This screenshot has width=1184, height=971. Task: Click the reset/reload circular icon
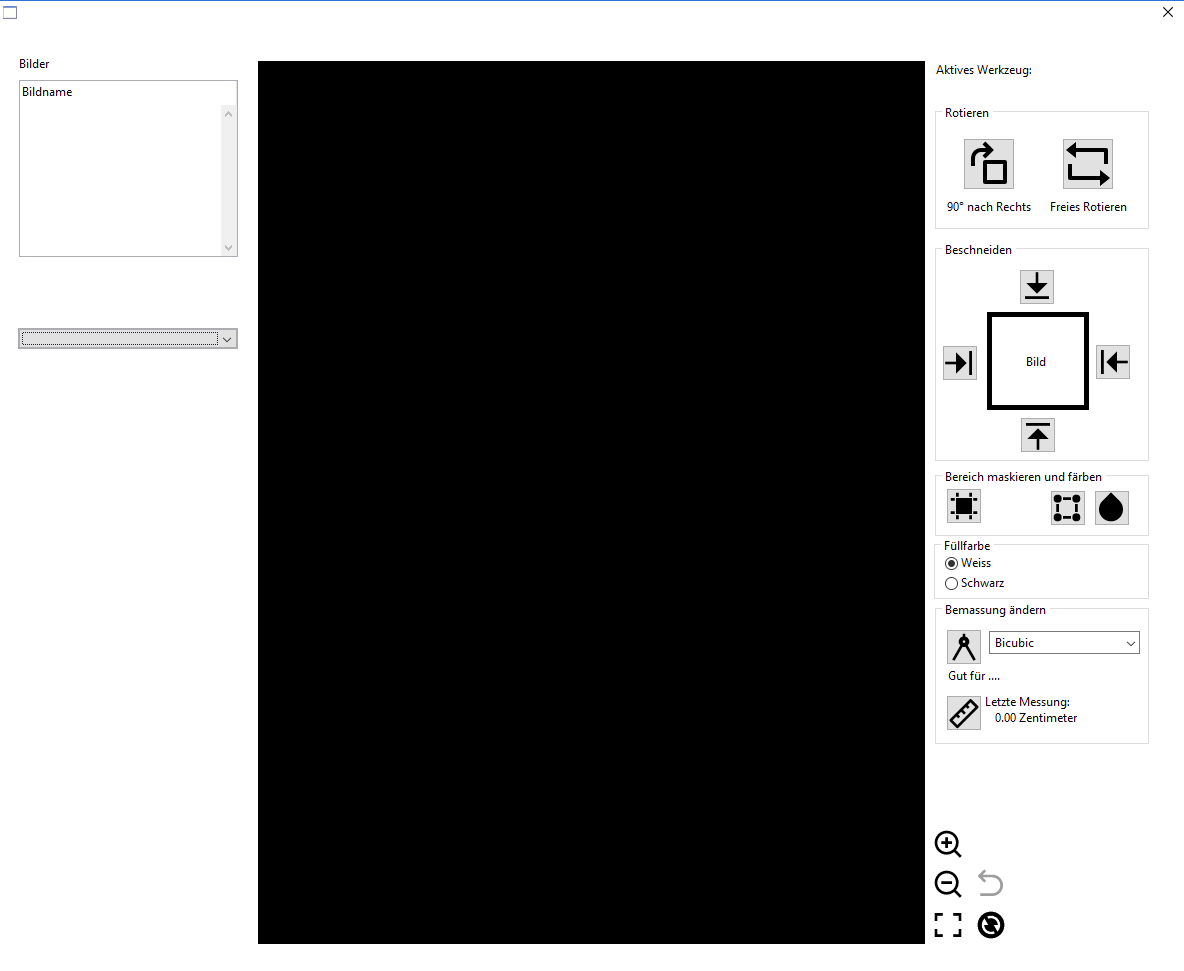coord(990,925)
